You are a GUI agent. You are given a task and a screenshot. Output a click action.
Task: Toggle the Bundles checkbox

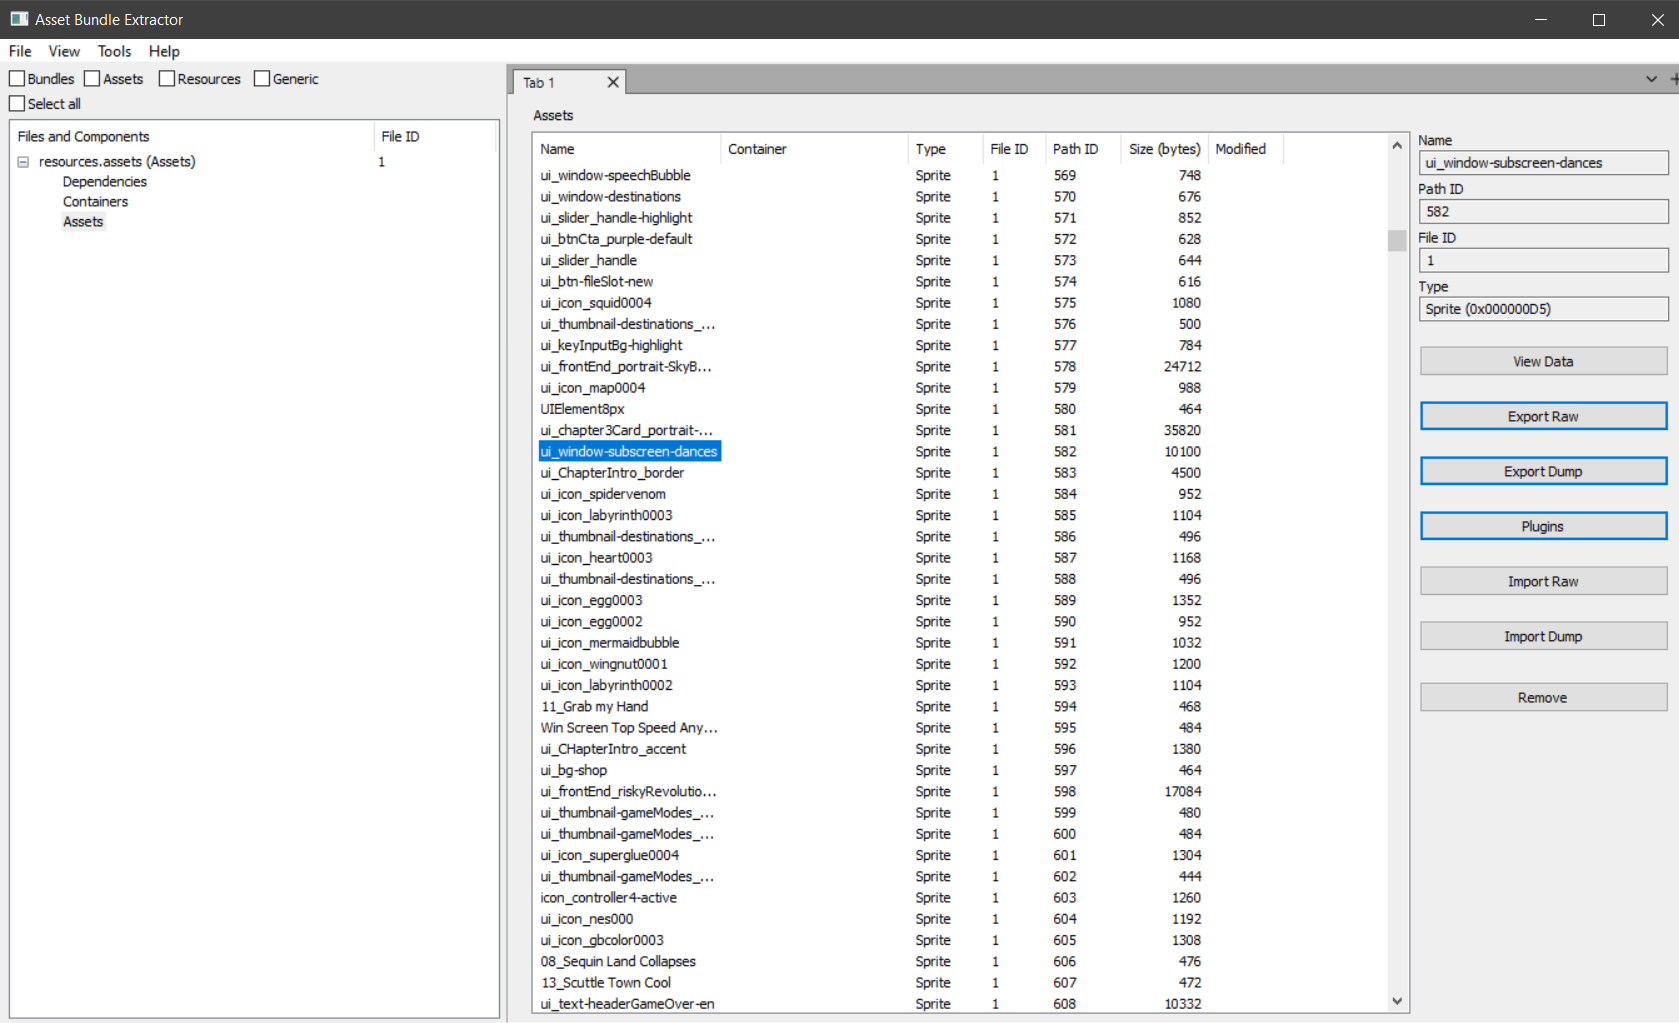click(17, 79)
